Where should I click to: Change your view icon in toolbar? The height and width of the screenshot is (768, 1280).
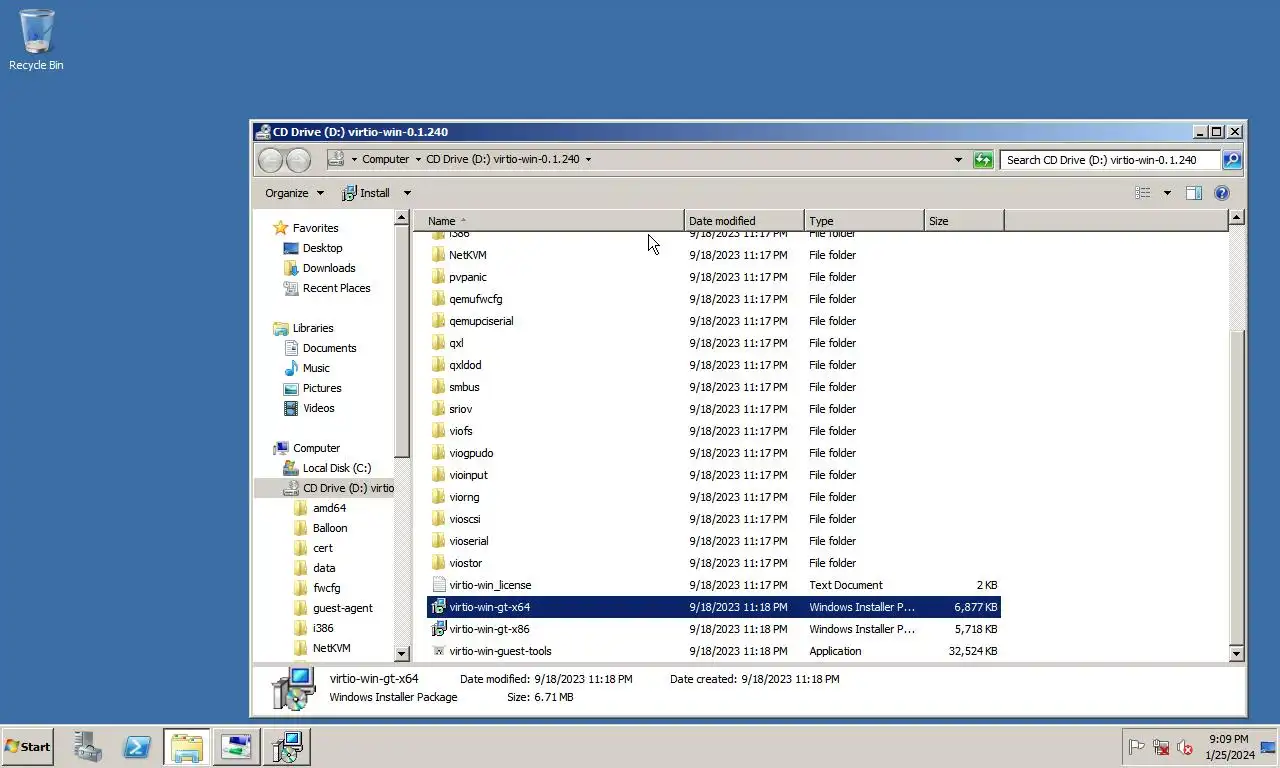tap(1143, 193)
